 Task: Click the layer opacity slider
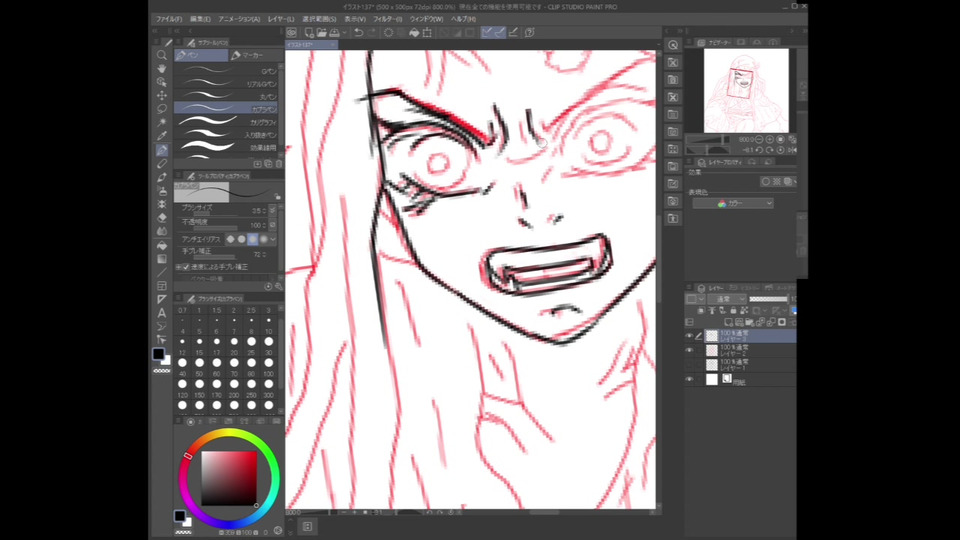pos(768,299)
